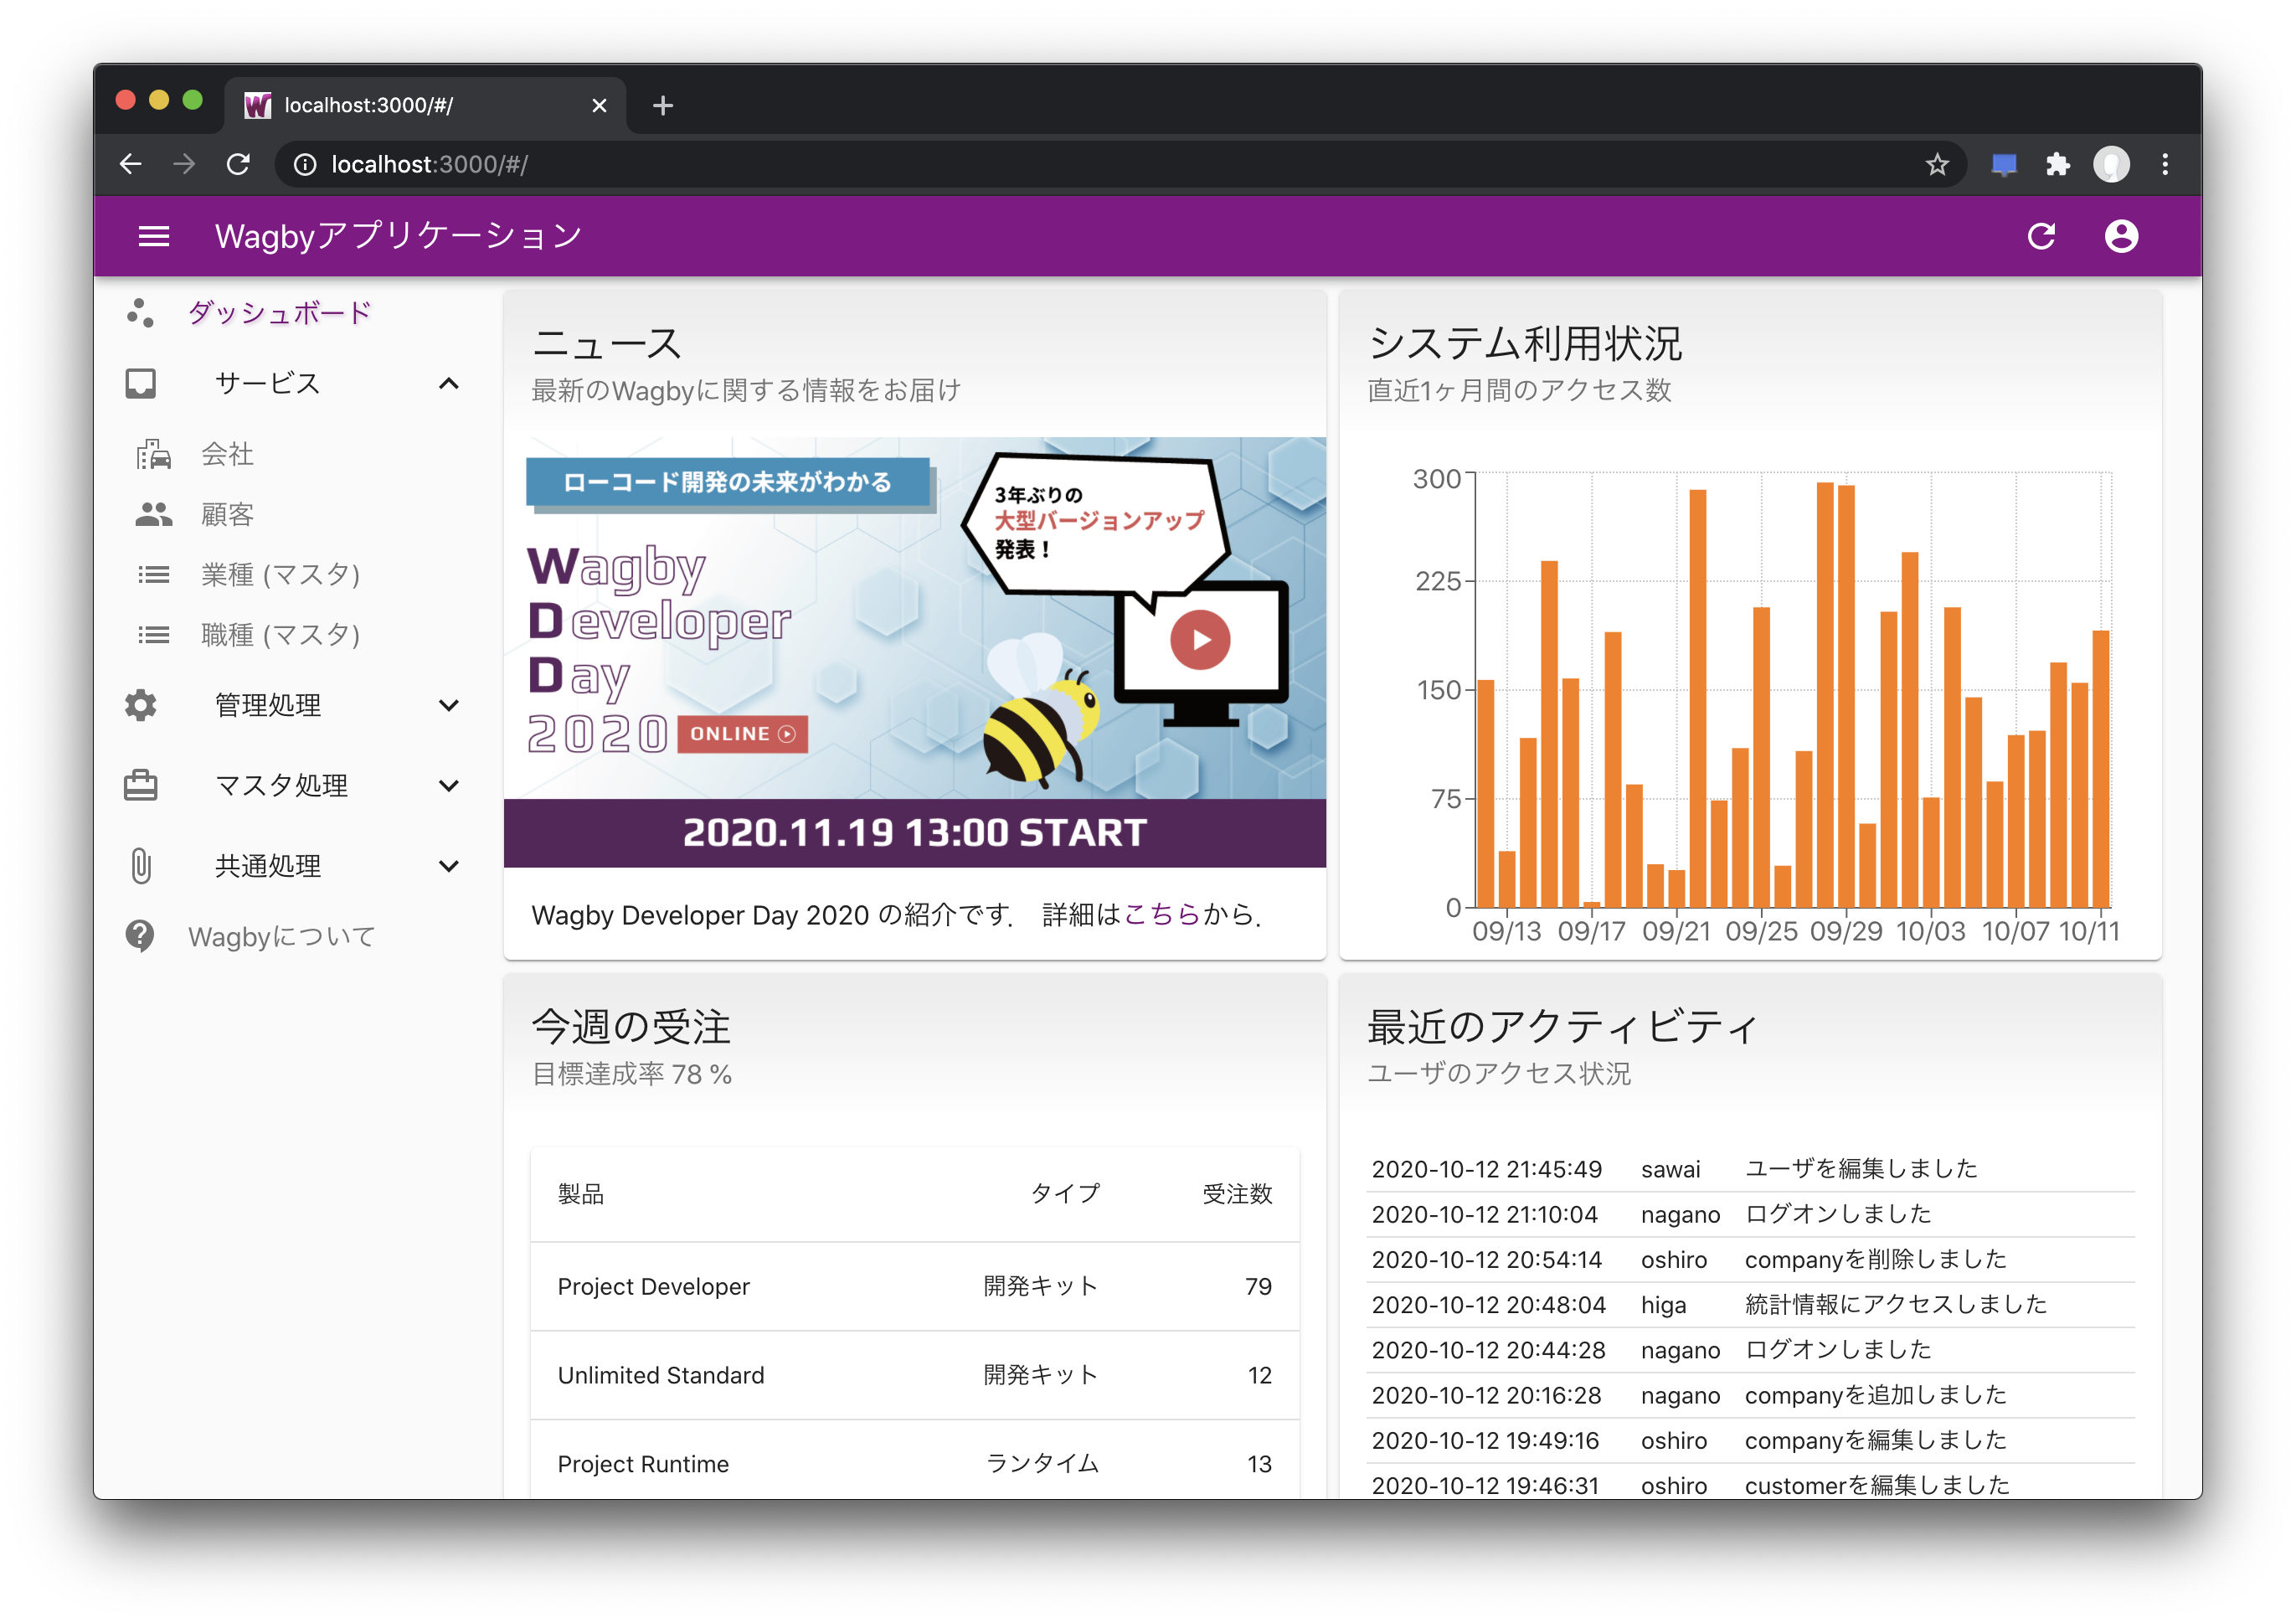Open the browser extensions puzzle icon
The width and height of the screenshot is (2296, 1623).
tap(2058, 164)
